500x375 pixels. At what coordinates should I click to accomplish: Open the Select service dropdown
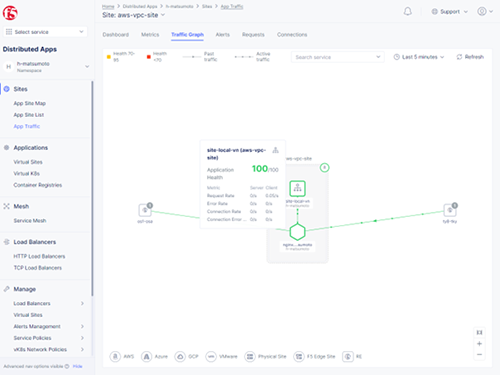click(x=45, y=32)
